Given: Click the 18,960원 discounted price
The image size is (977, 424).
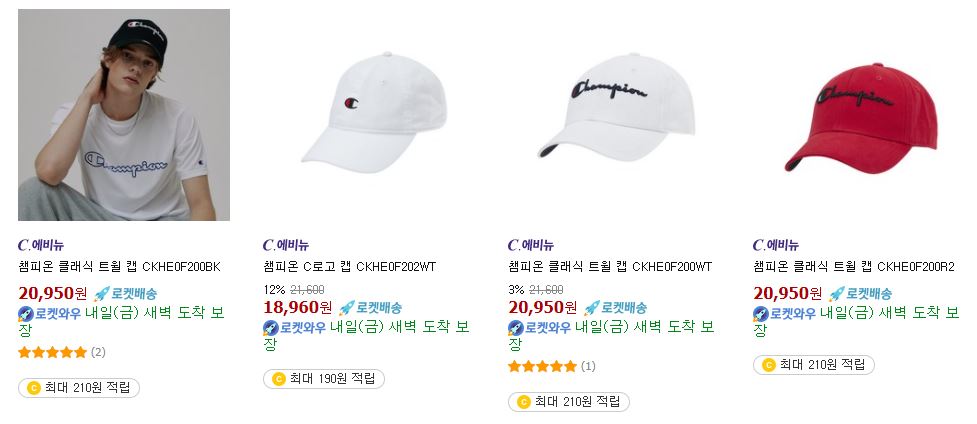Looking at the screenshot, I should pyautogui.click(x=298, y=307).
